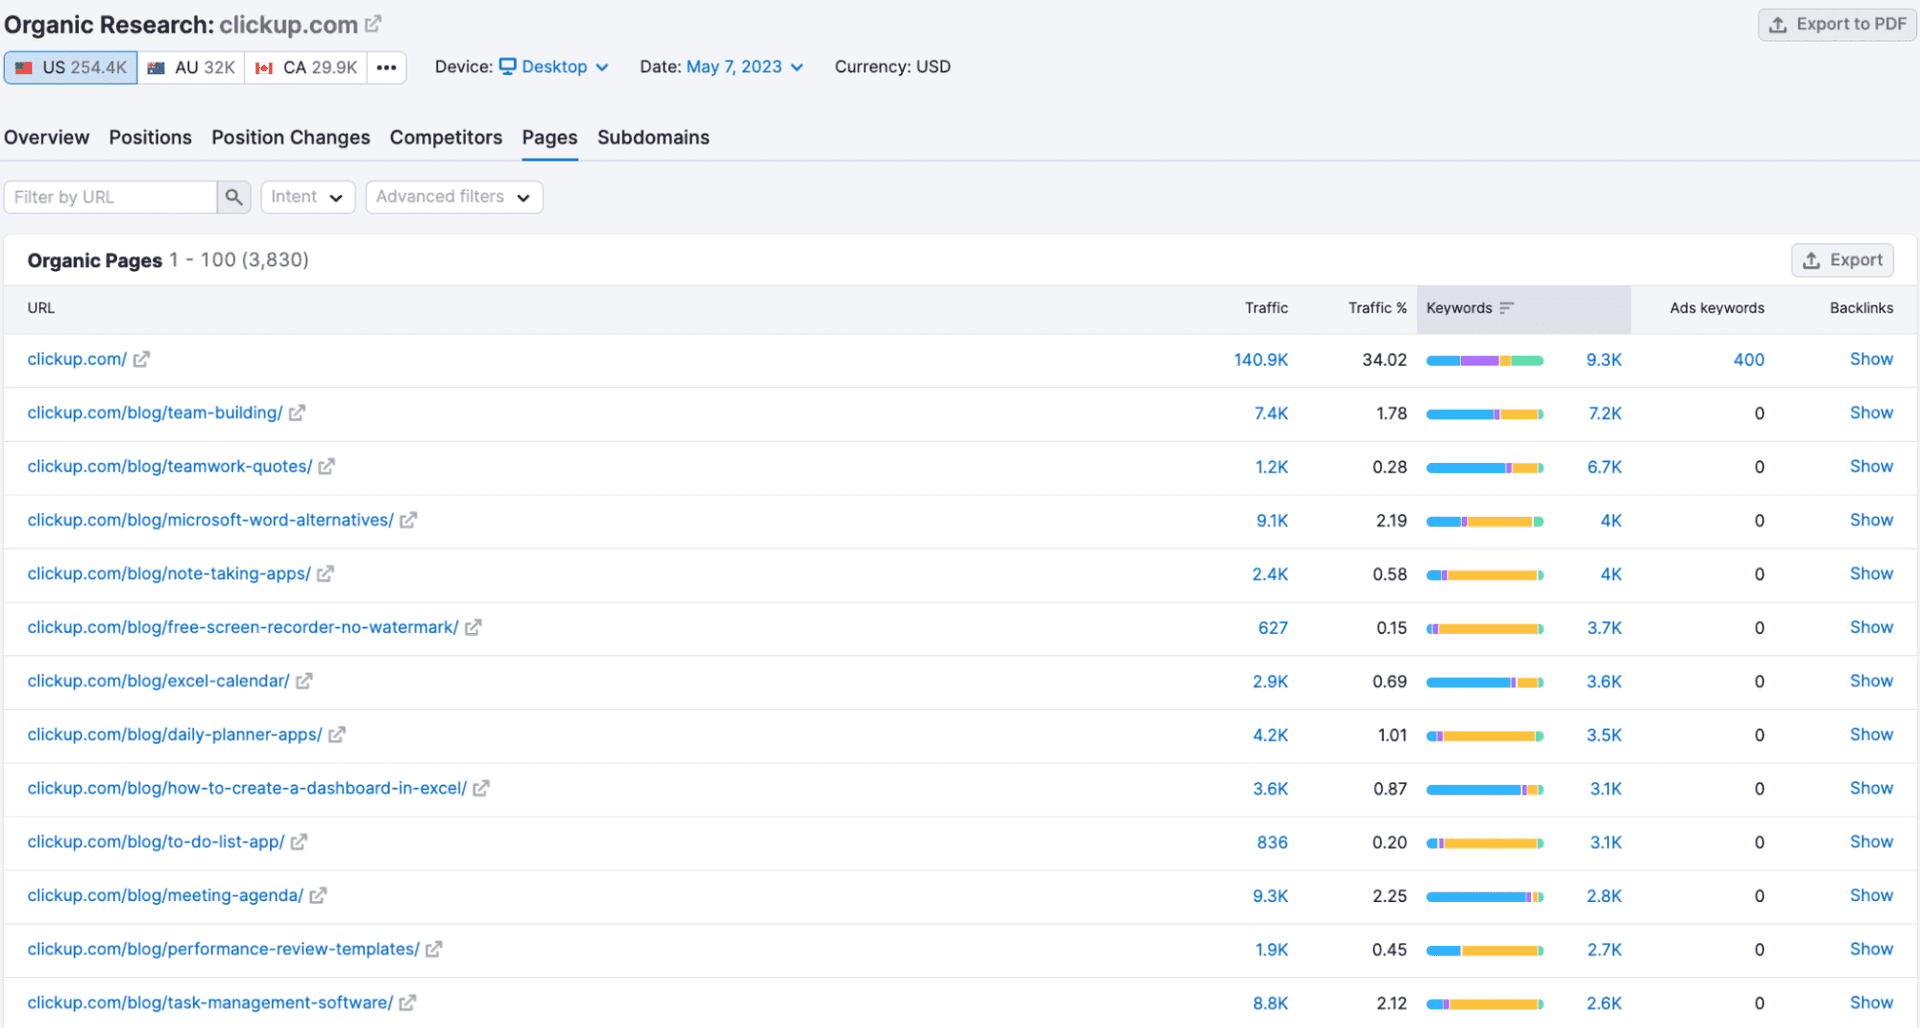Select the US 254.4K database
This screenshot has height=1028, width=1920.
coord(71,67)
